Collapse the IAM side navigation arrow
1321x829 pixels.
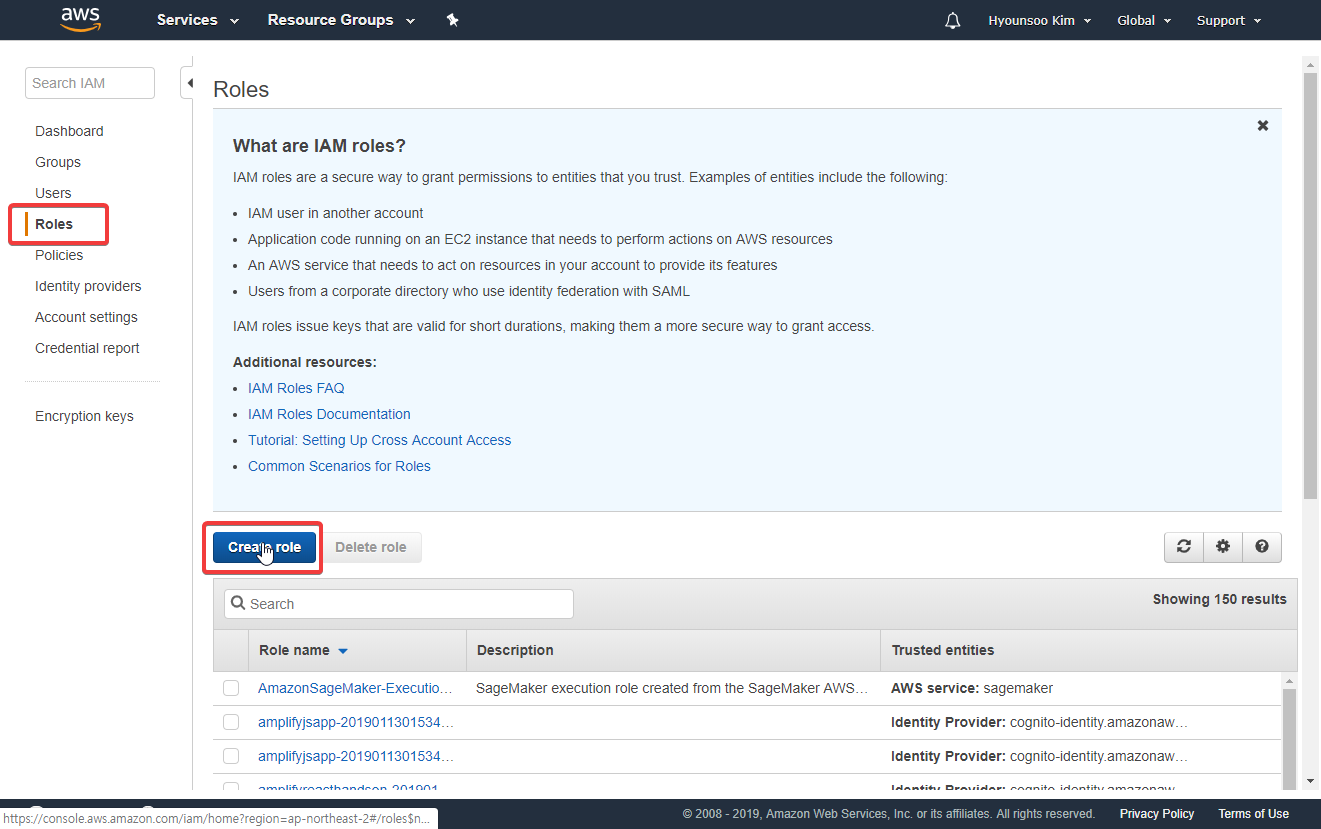(x=187, y=83)
